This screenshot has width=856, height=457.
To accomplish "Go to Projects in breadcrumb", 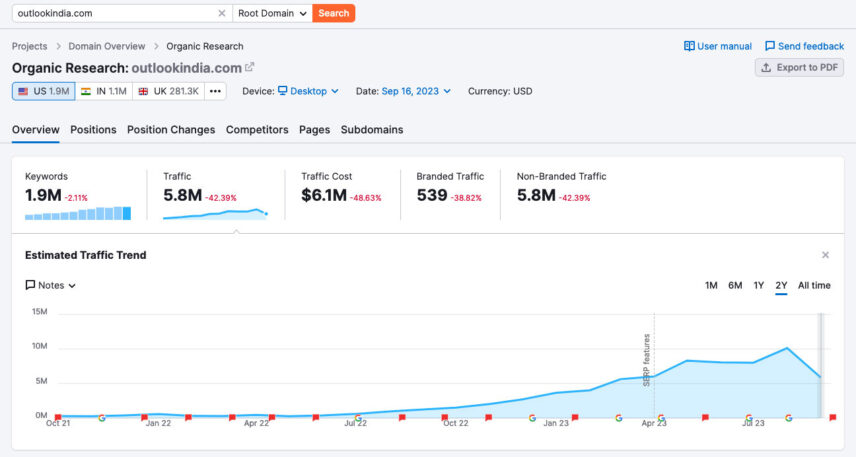I will point(29,46).
